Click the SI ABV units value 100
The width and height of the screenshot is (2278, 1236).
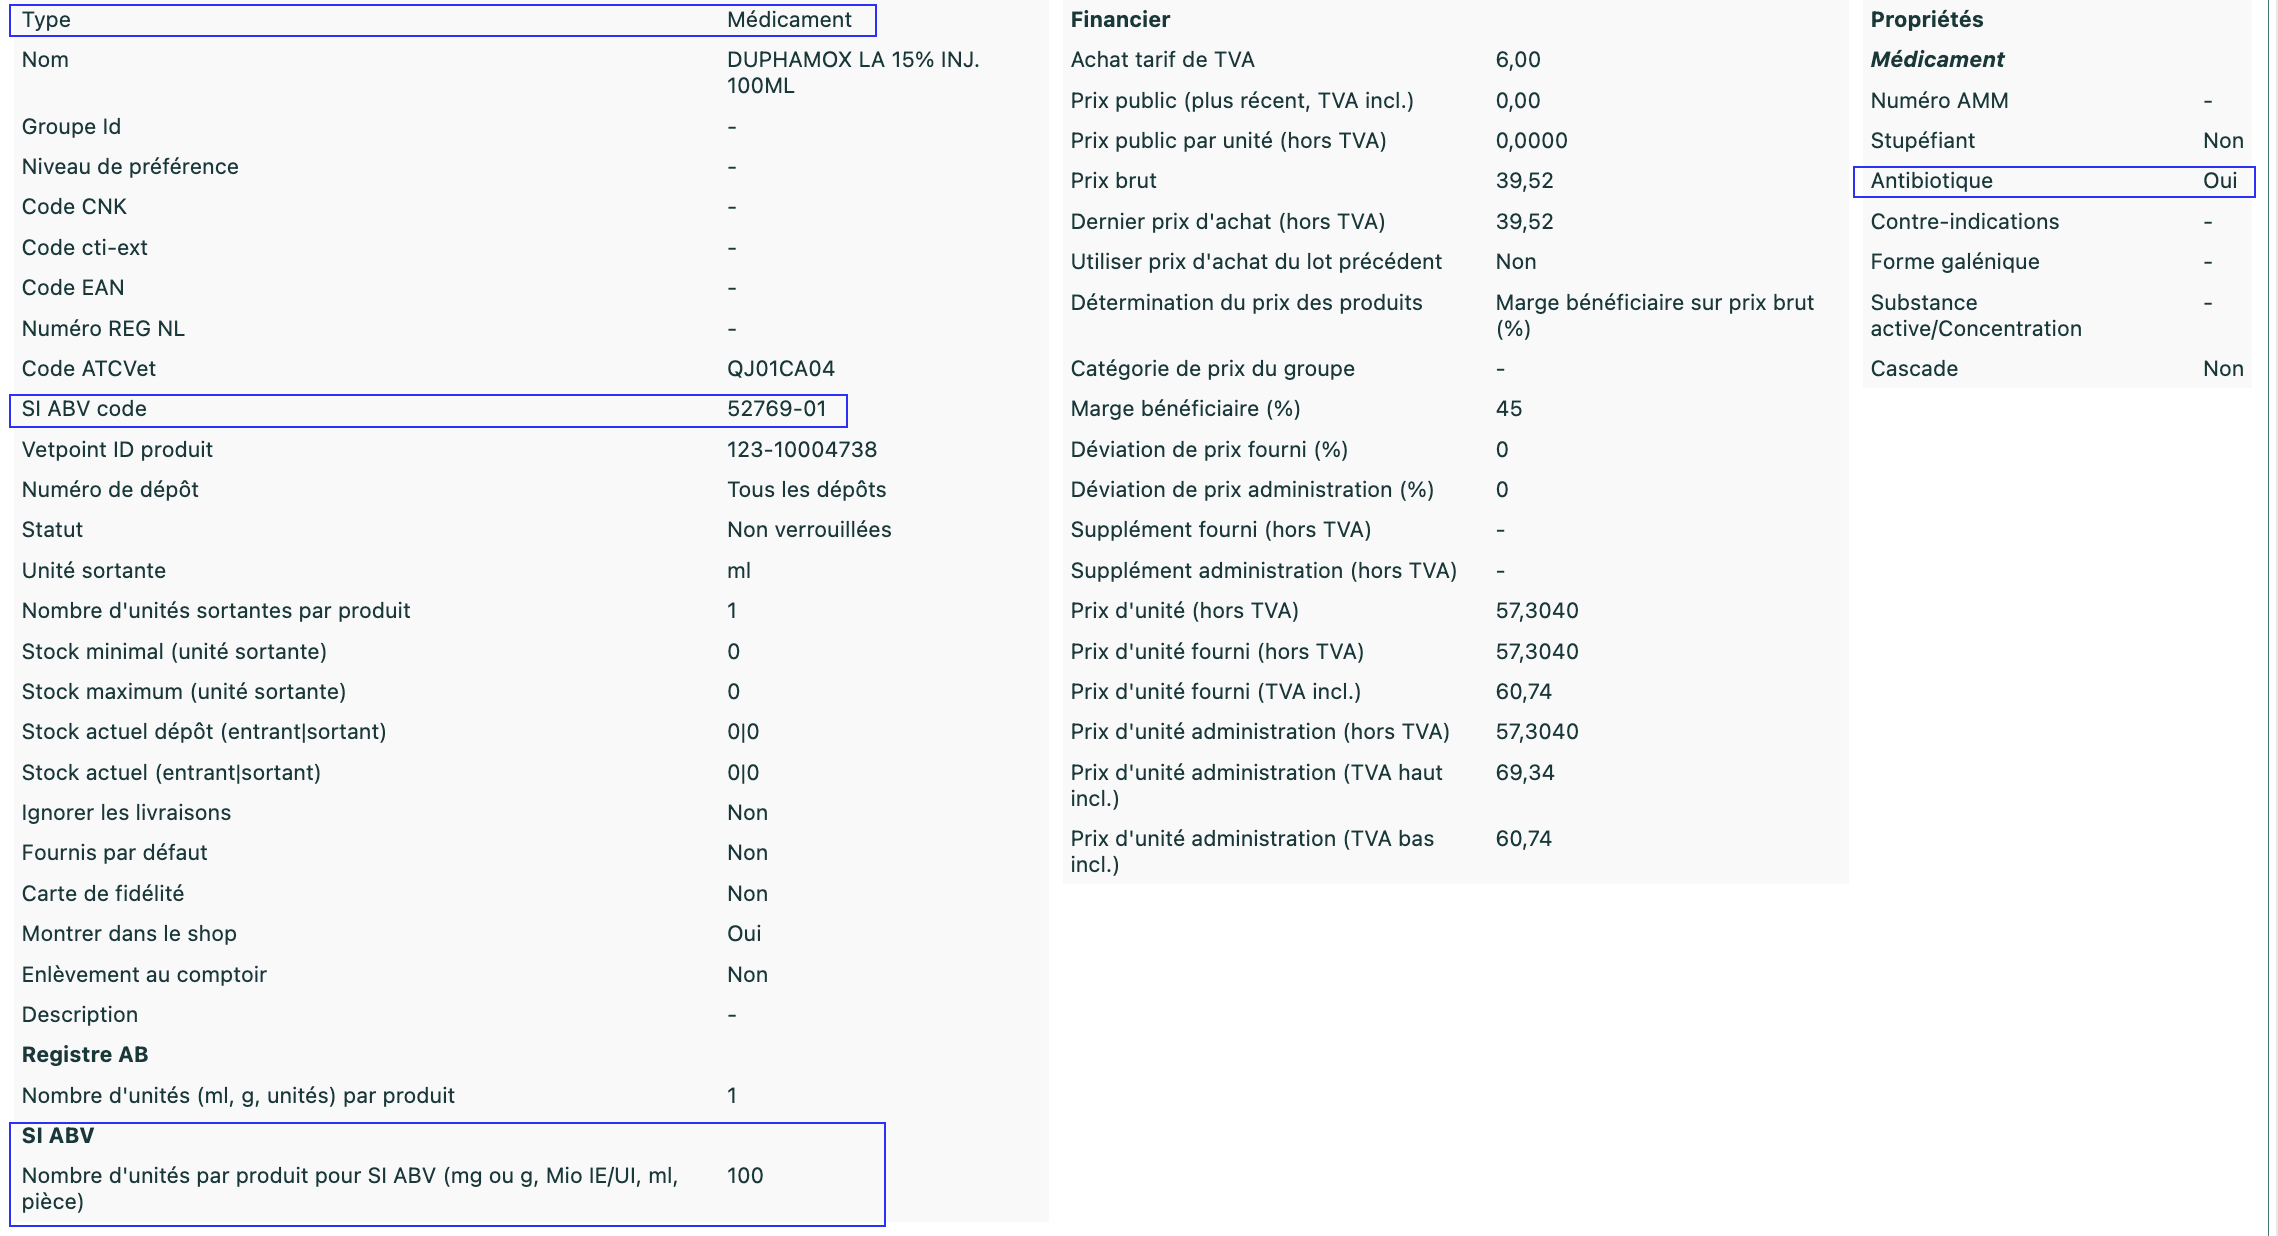744,1176
